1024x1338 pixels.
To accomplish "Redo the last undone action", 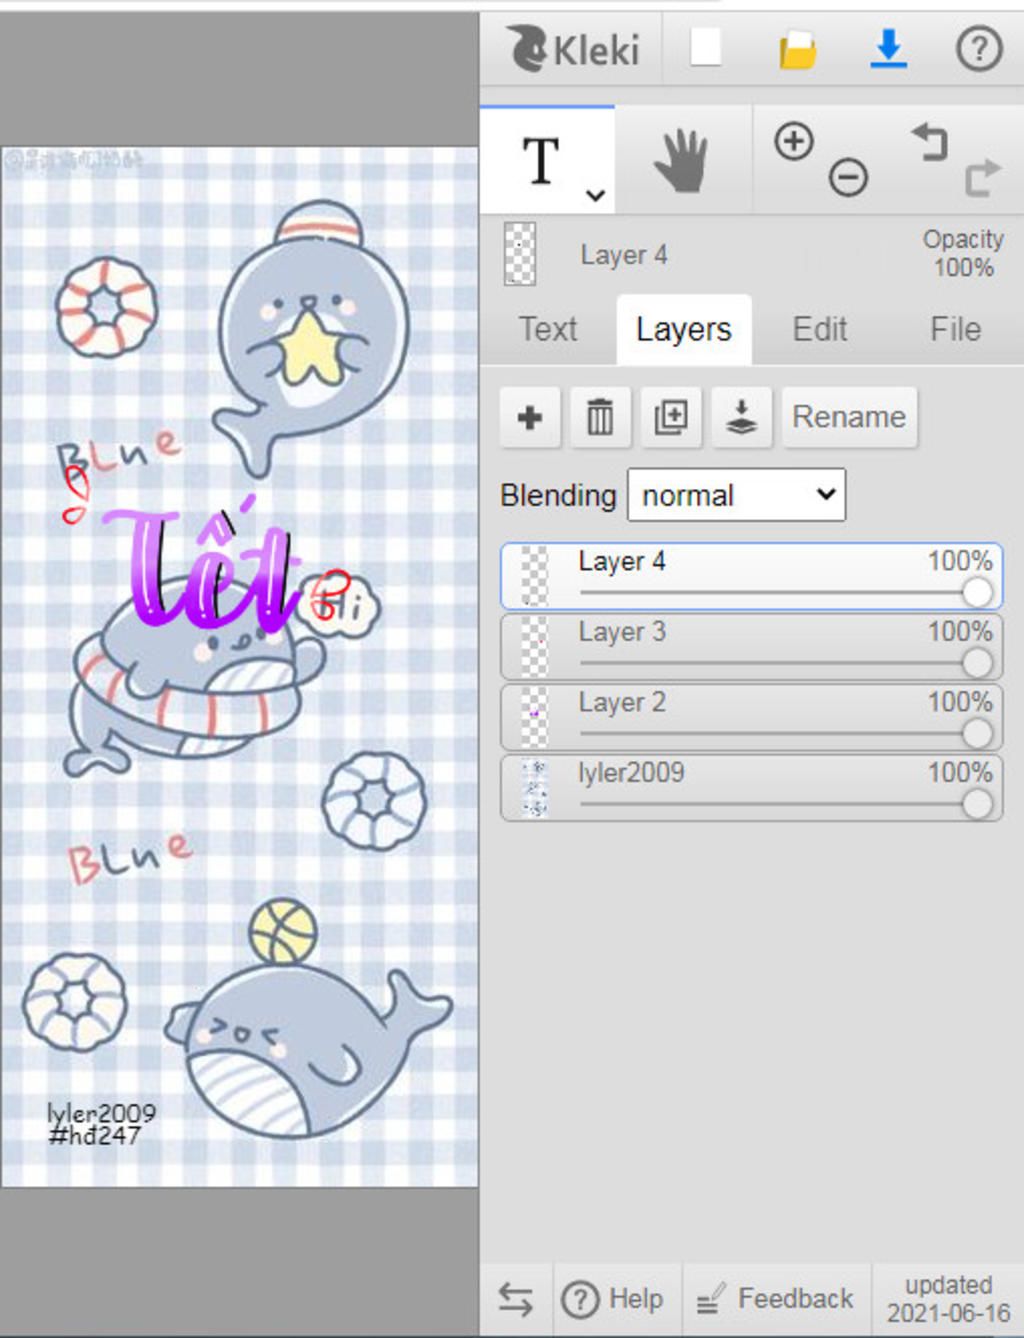I will [982, 178].
